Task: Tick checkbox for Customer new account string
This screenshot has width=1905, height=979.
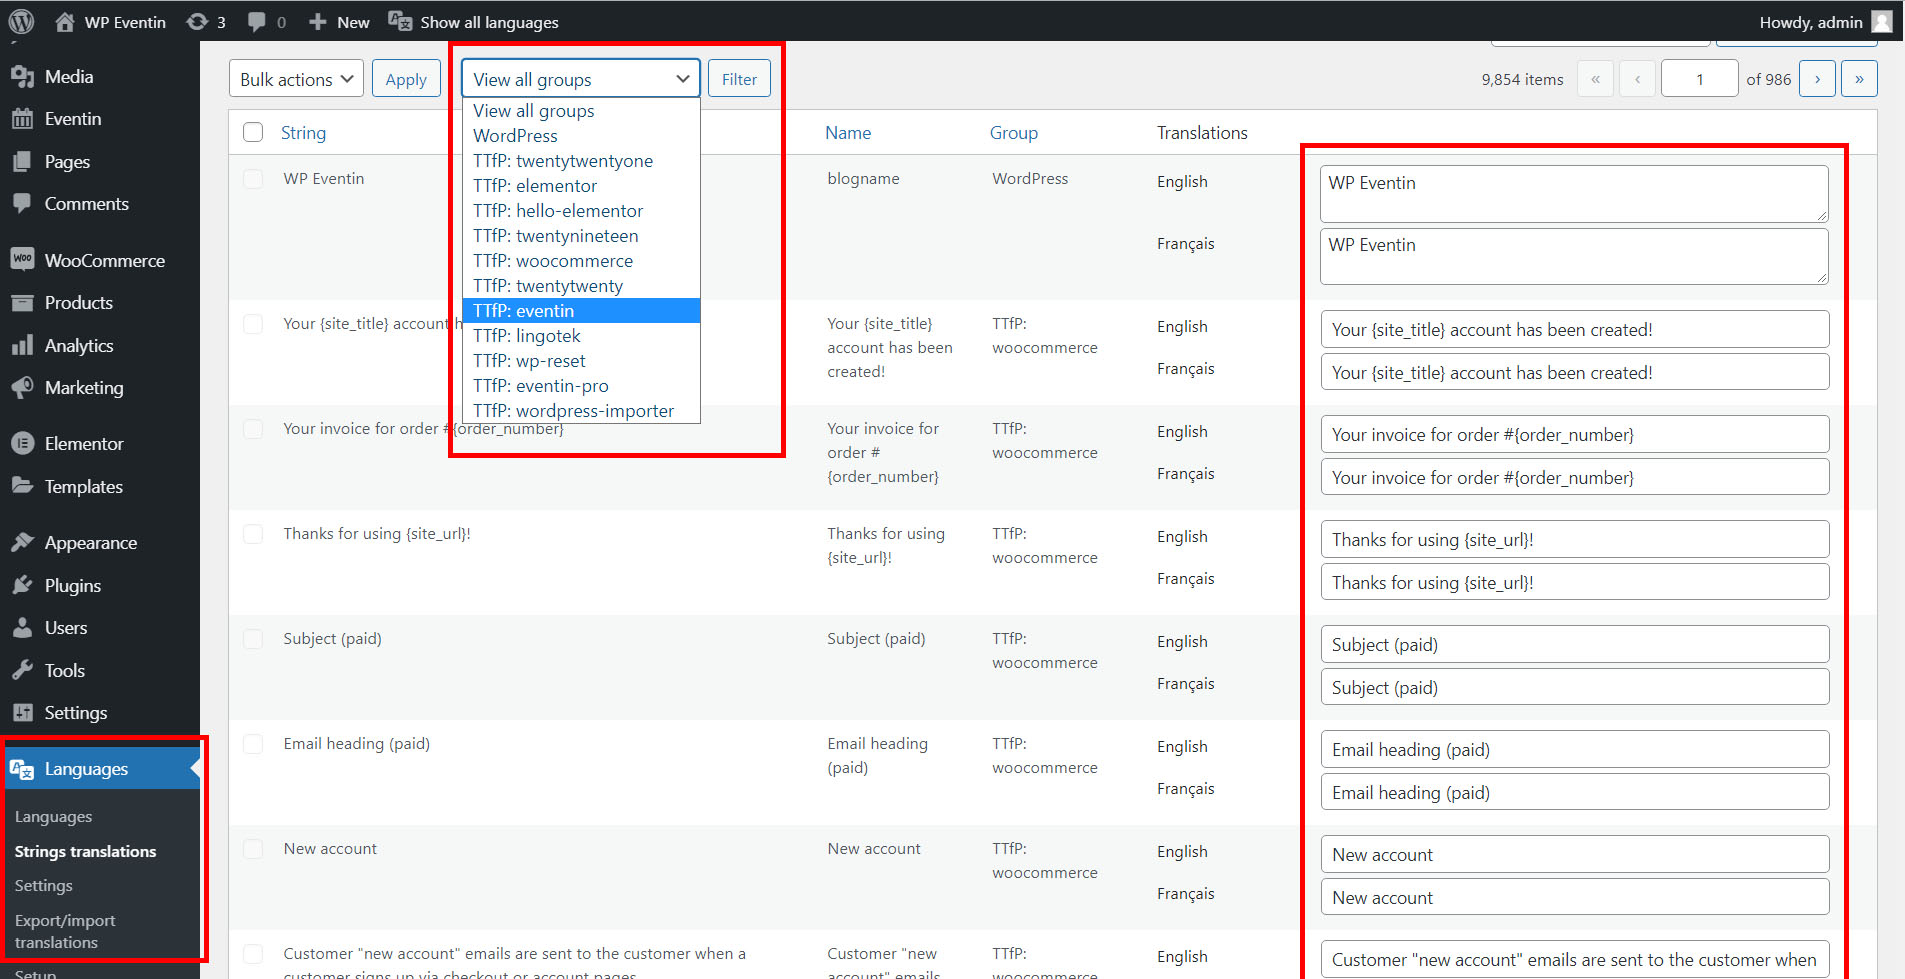Action: pos(253,954)
